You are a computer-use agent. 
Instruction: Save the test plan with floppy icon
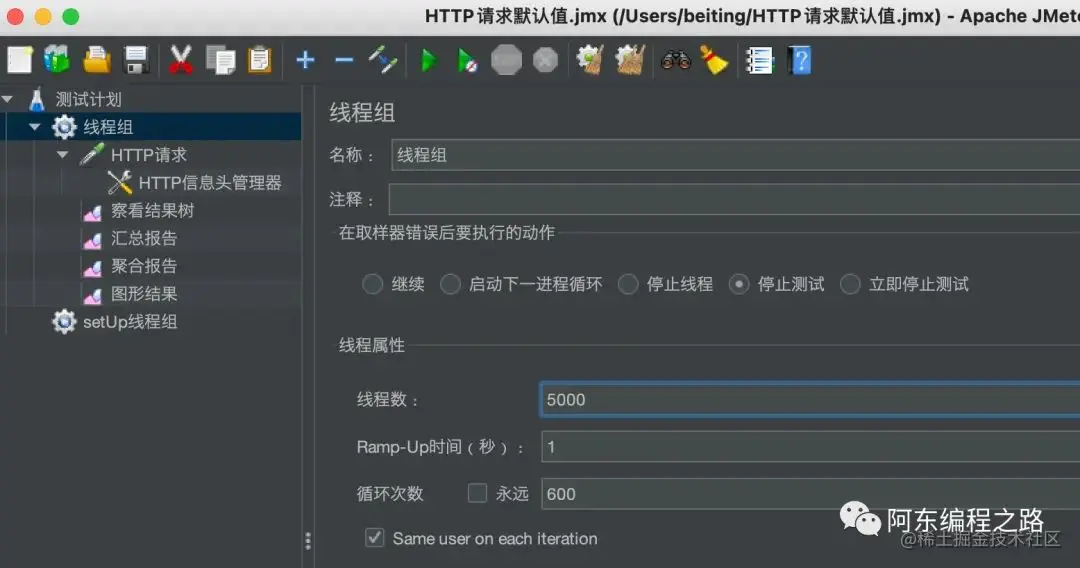tap(136, 60)
